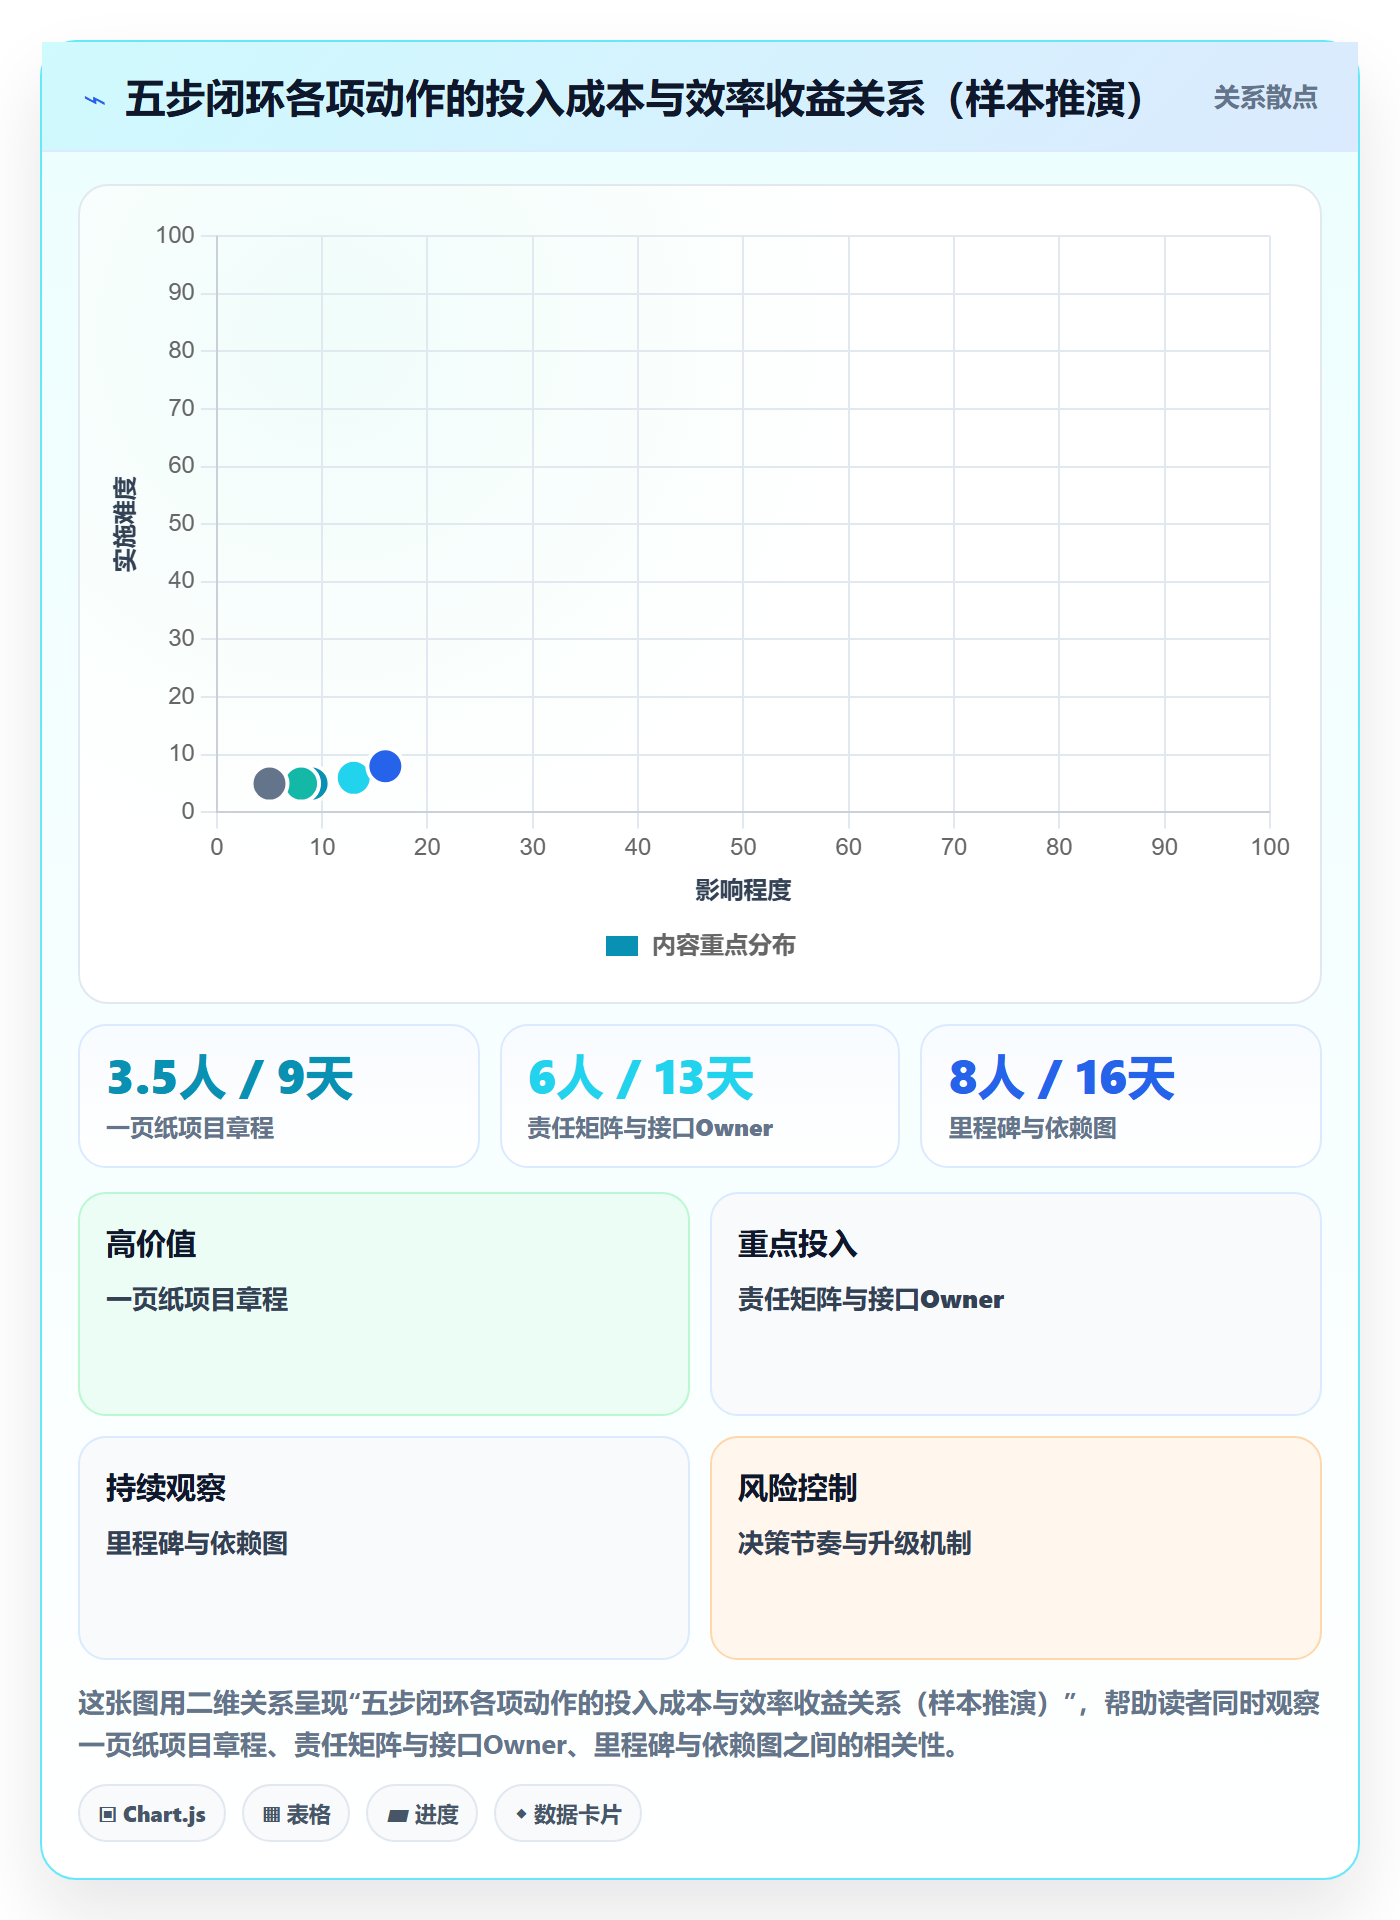This screenshot has height=1920, width=1400.
Task: Click the description paragraph below the cards
Action: coord(699,1724)
